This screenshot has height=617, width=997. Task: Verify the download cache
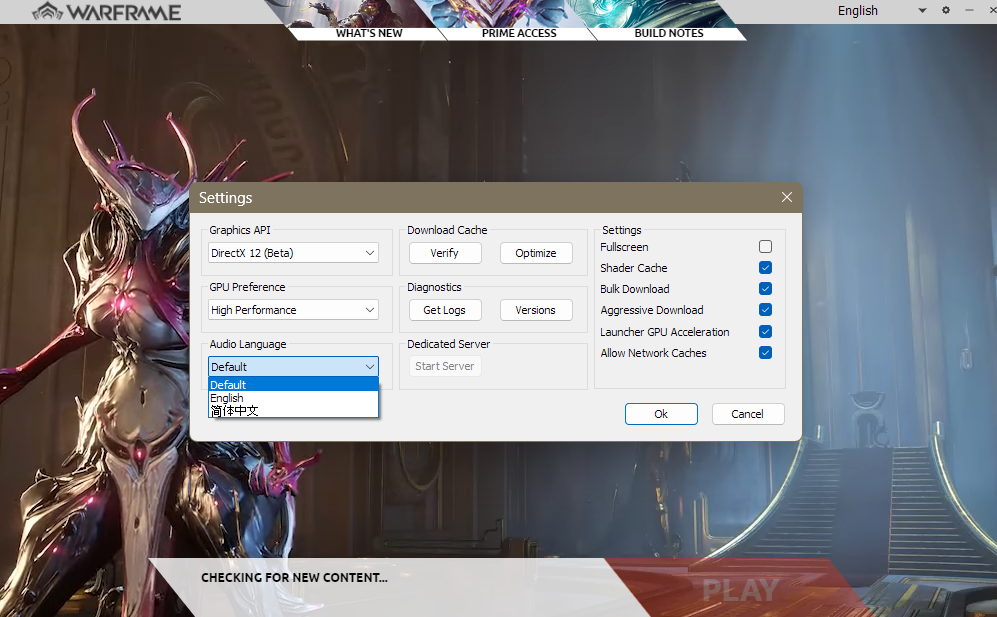click(x=444, y=253)
